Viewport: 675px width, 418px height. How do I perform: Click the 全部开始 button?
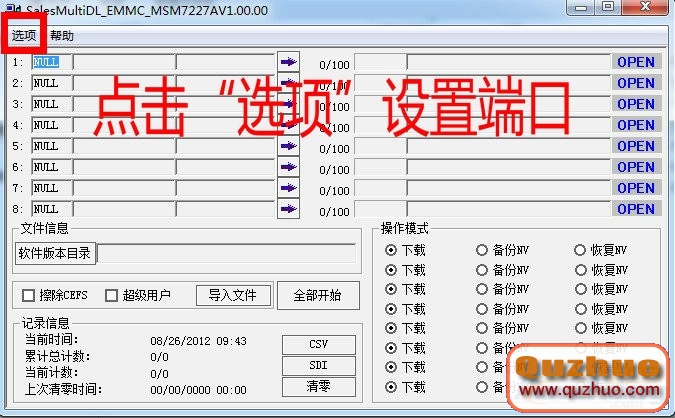pos(318,295)
